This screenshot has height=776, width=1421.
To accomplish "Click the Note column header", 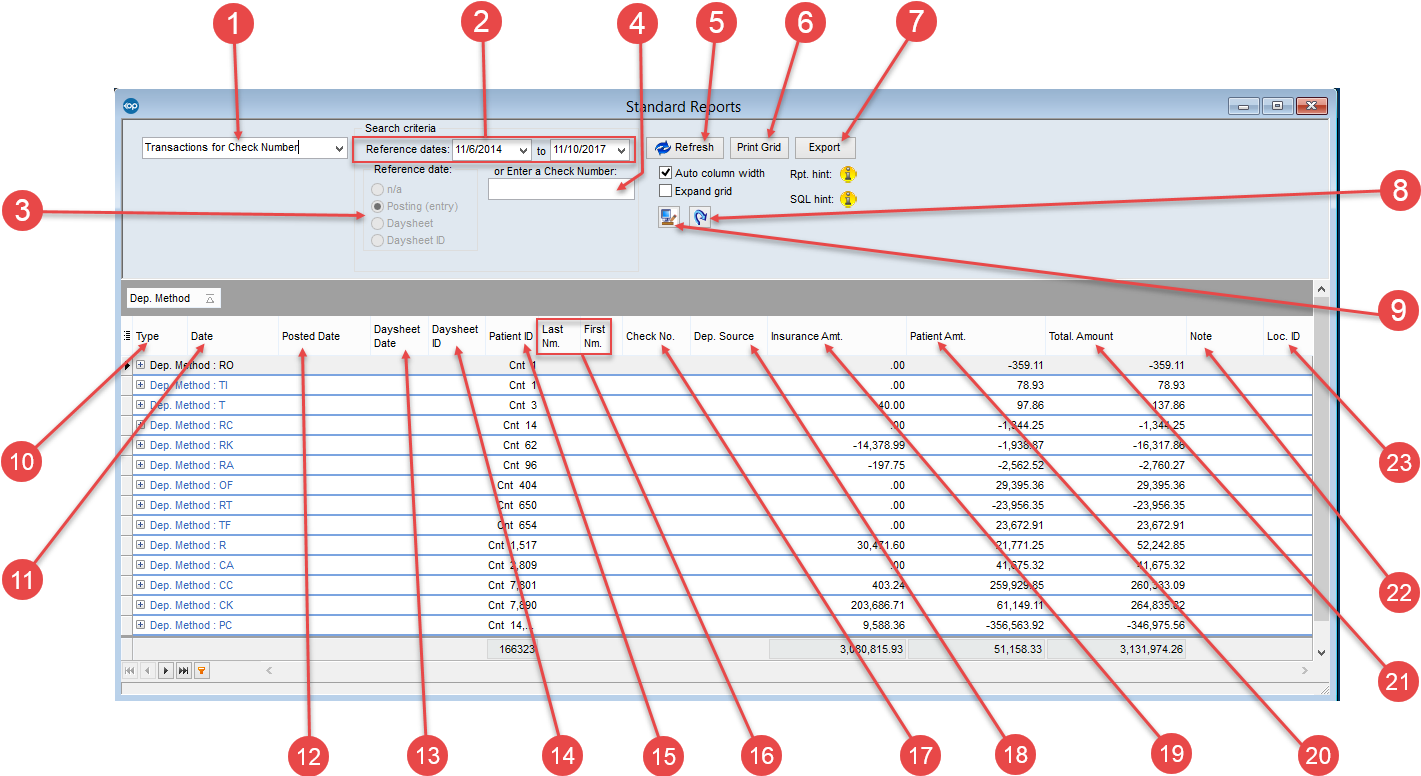I will point(1225,336).
